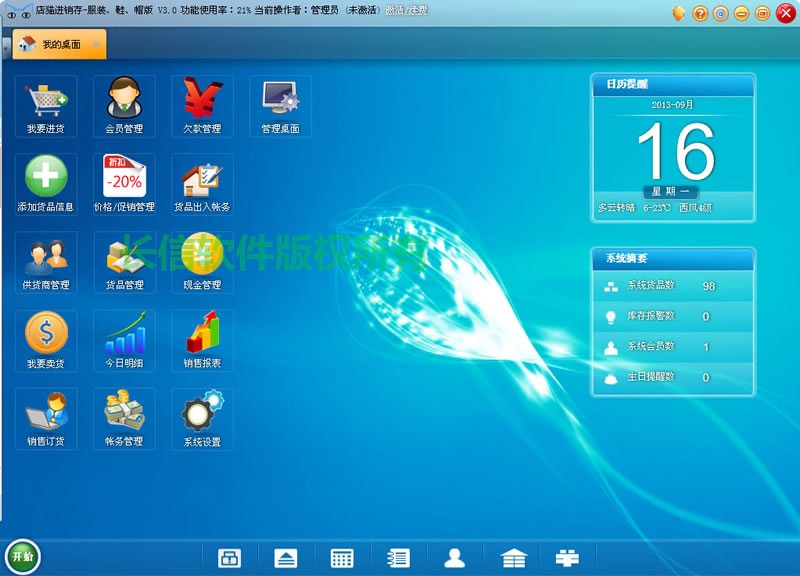Click the eject-style icon in bottom bar
Screen dimensions: 800x576
click(x=286, y=558)
